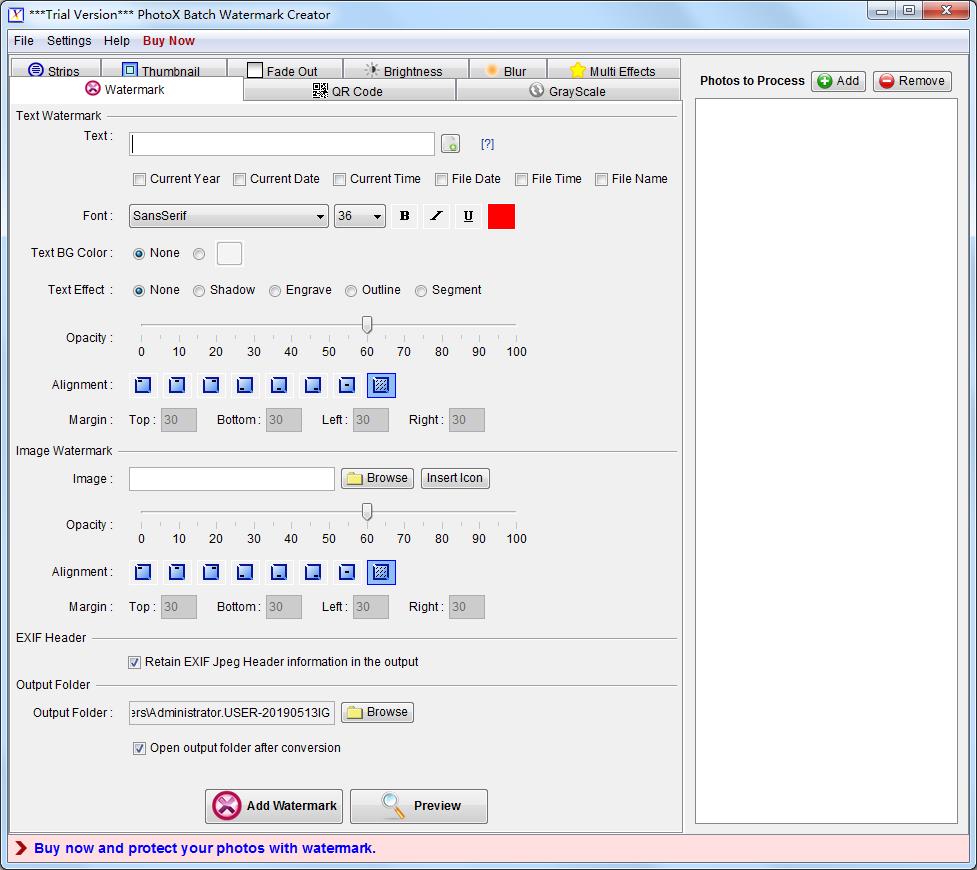The width and height of the screenshot is (977, 870).
Task: Switch to the Fade Out tab
Action: click(x=284, y=70)
